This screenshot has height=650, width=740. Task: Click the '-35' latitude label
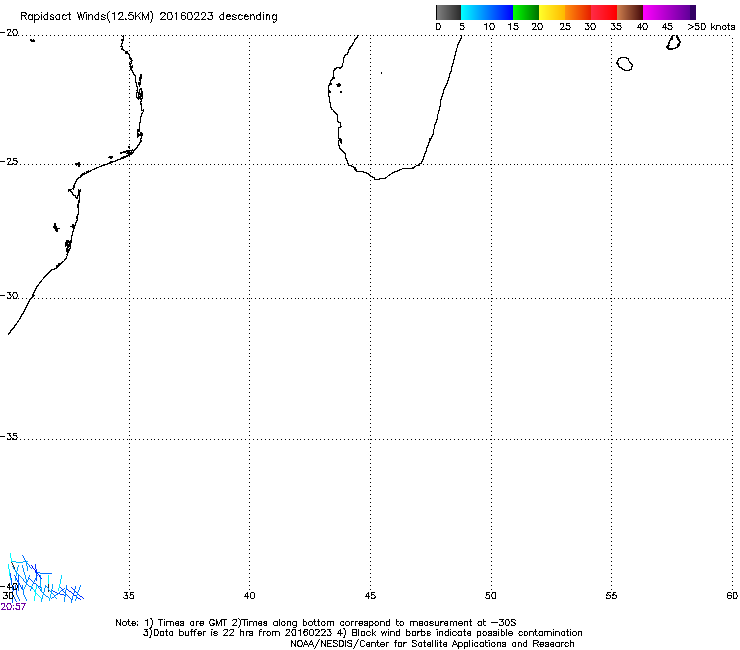coord(9,437)
